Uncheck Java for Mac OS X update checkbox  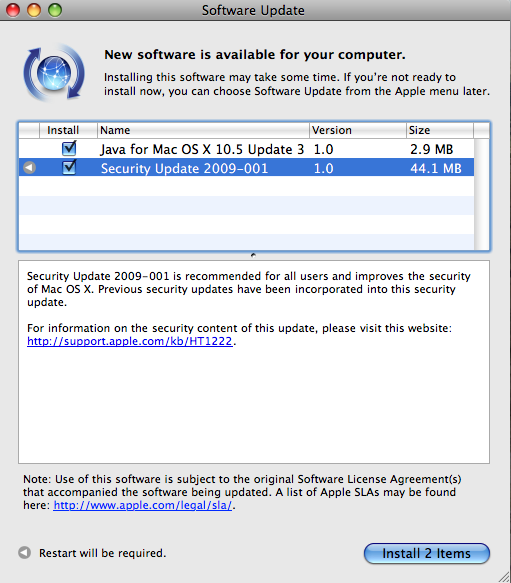tap(69, 148)
